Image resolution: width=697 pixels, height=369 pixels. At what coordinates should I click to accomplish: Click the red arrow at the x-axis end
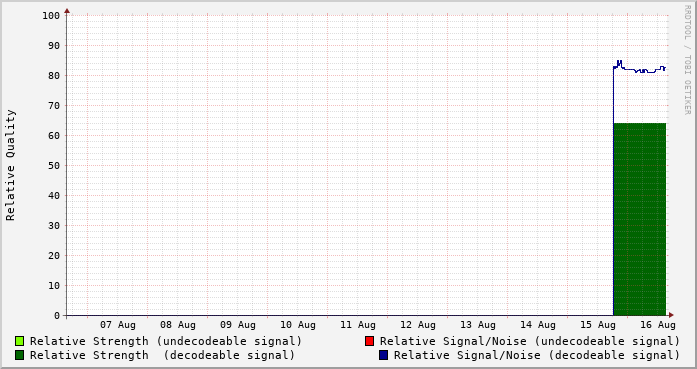pos(671,315)
